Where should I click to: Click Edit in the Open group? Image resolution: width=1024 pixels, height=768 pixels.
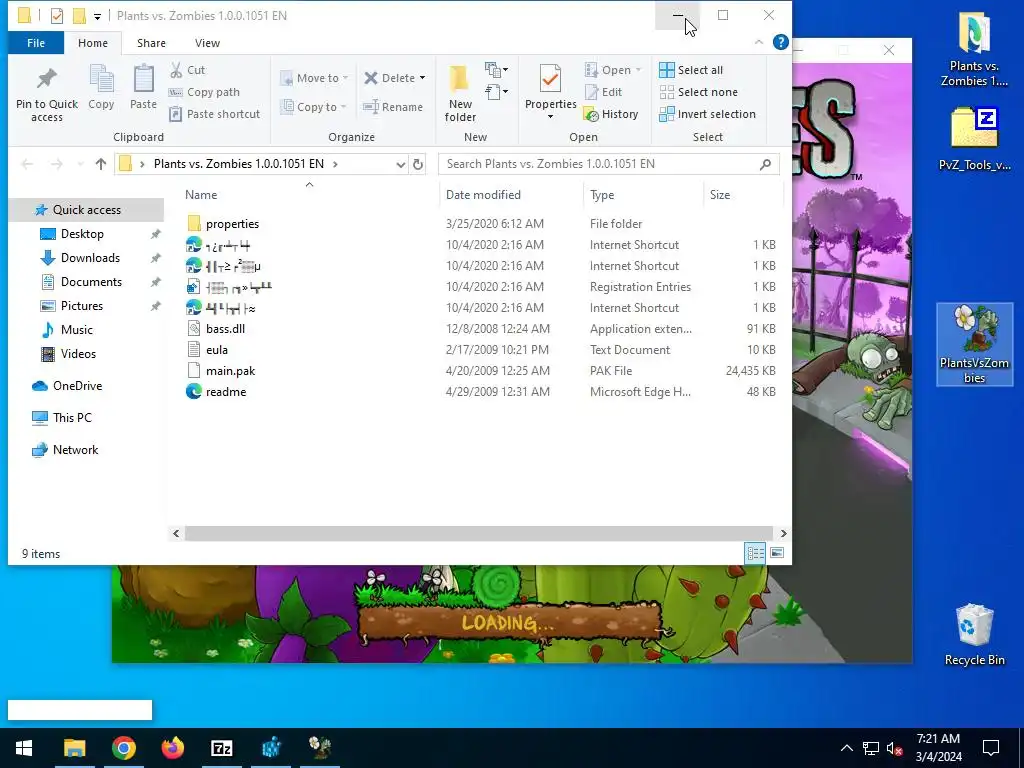click(603, 92)
